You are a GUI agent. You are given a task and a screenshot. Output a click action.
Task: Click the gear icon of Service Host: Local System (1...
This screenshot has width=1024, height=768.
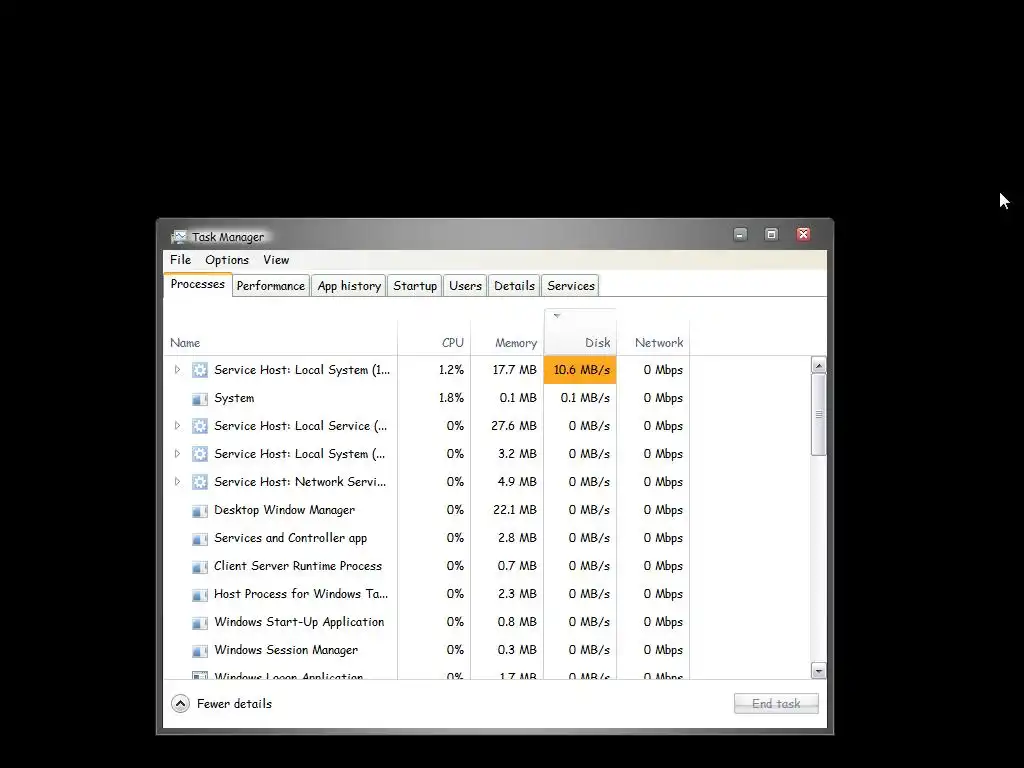(x=200, y=370)
